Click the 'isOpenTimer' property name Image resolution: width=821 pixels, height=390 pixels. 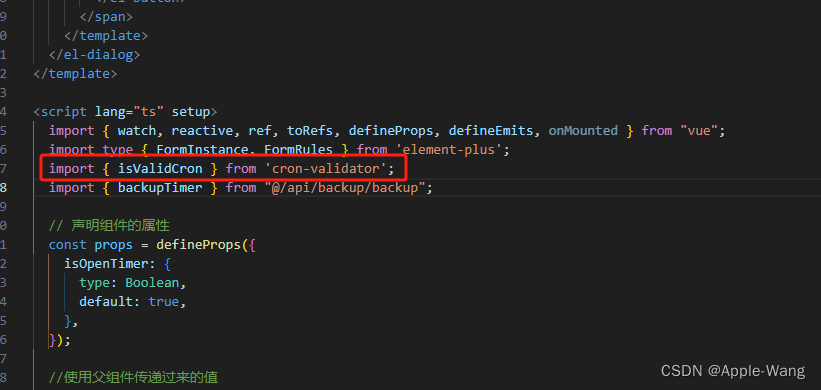pos(106,264)
